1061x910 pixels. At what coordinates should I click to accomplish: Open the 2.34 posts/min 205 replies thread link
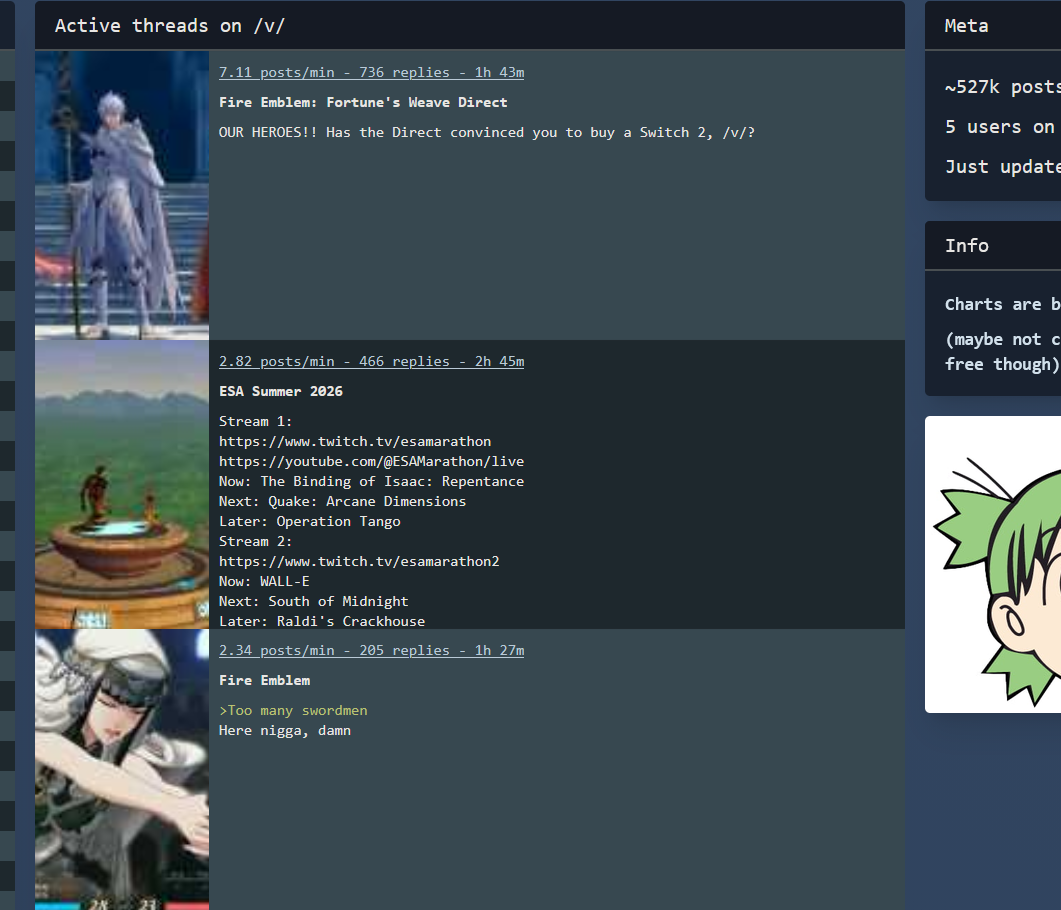(x=371, y=650)
